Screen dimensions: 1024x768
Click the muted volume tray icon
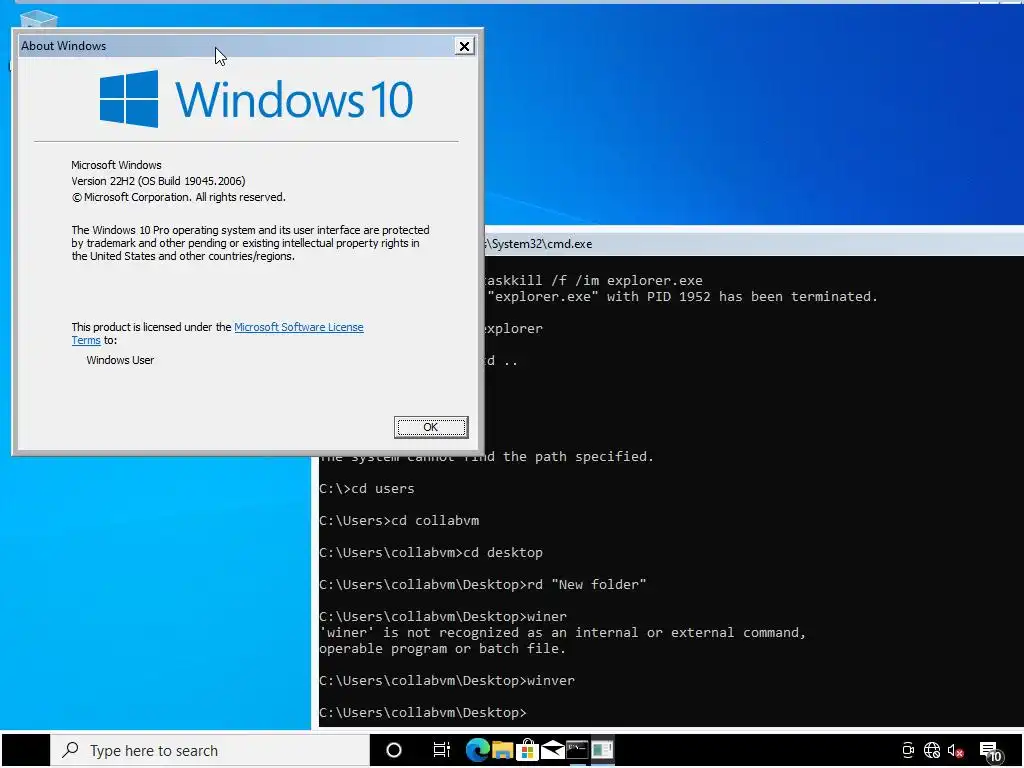[x=955, y=751]
